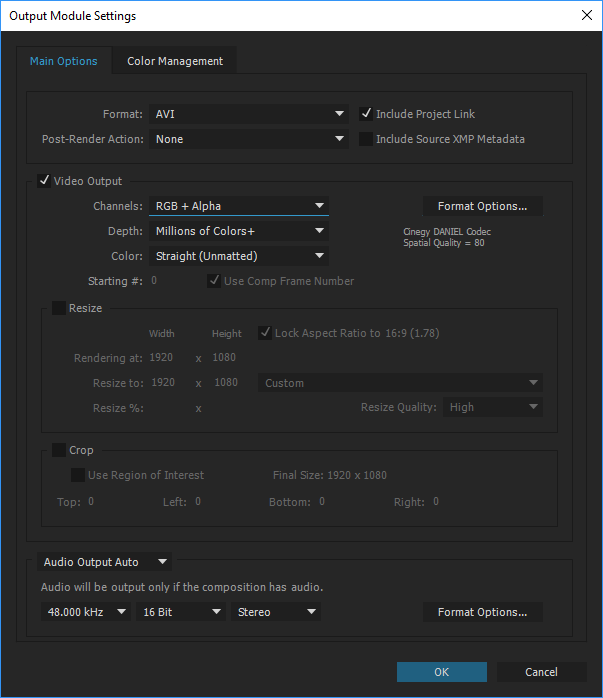Toggle the Video Output checkbox
The height and width of the screenshot is (698, 603).
[x=44, y=181]
